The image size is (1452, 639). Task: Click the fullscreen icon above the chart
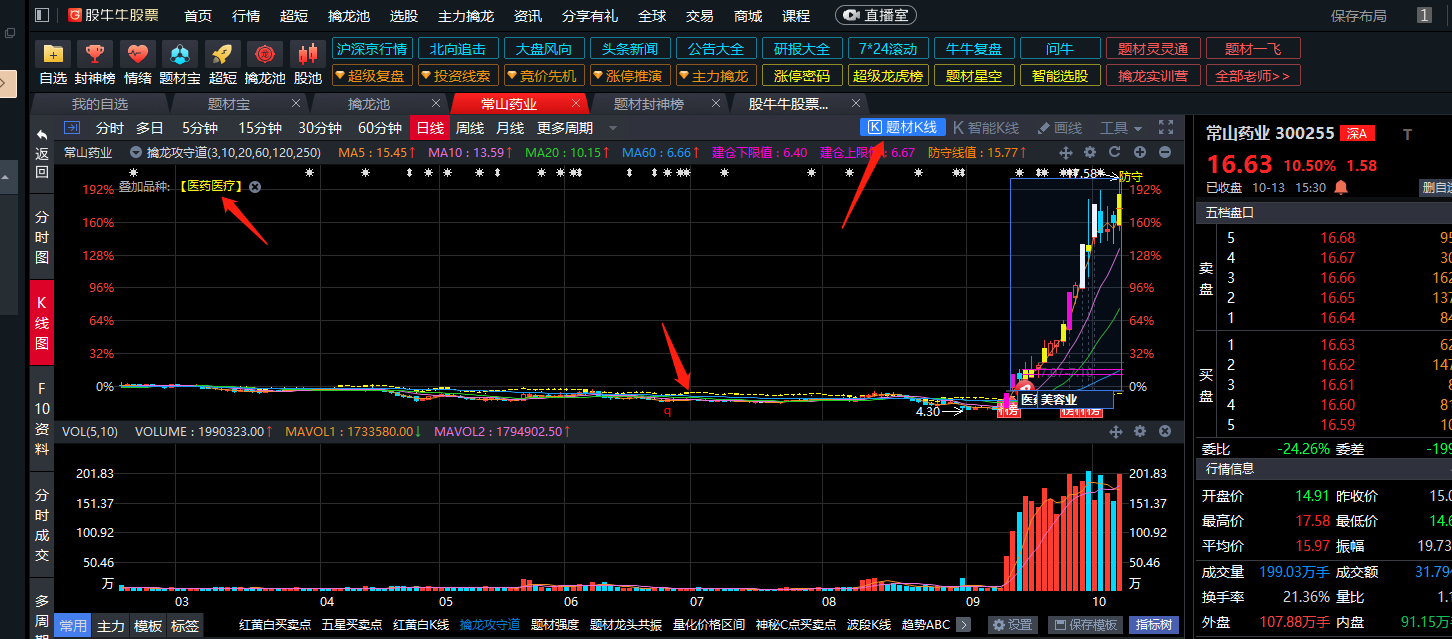pyautogui.click(x=1165, y=127)
